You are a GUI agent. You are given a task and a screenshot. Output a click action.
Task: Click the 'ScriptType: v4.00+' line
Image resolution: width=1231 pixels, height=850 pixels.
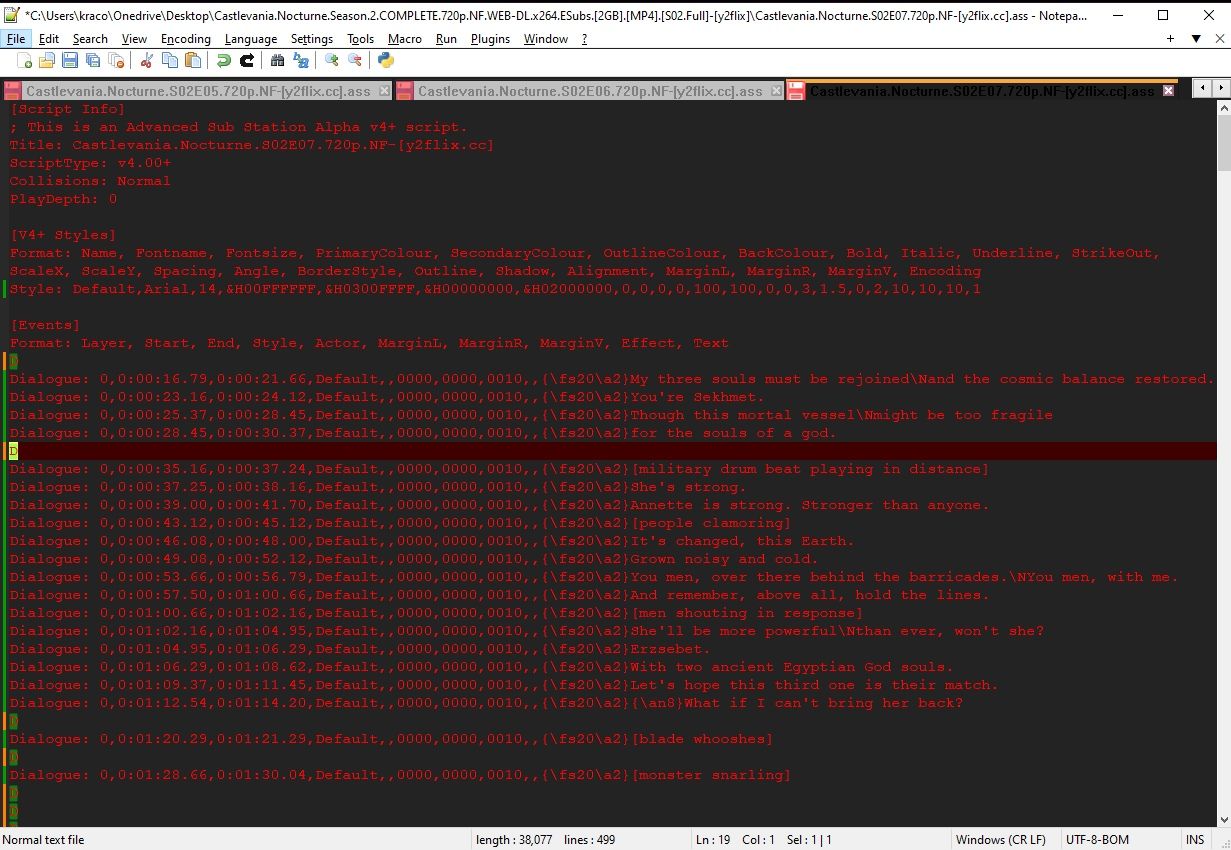tap(91, 163)
